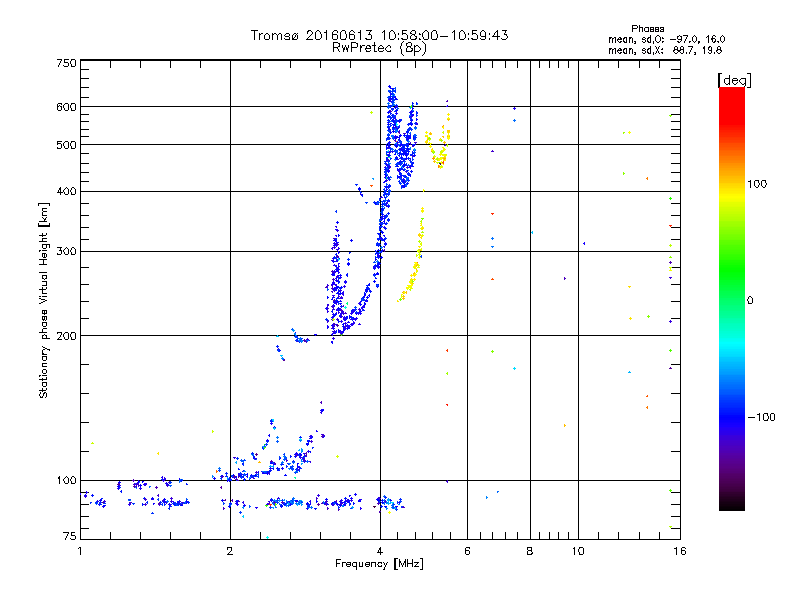Click the y-axis '600' tick label
Screen dimensions: 800x600
click(66, 107)
